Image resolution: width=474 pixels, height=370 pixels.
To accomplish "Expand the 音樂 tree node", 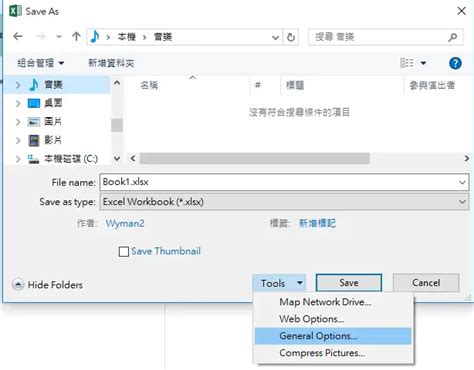I will [18, 85].
